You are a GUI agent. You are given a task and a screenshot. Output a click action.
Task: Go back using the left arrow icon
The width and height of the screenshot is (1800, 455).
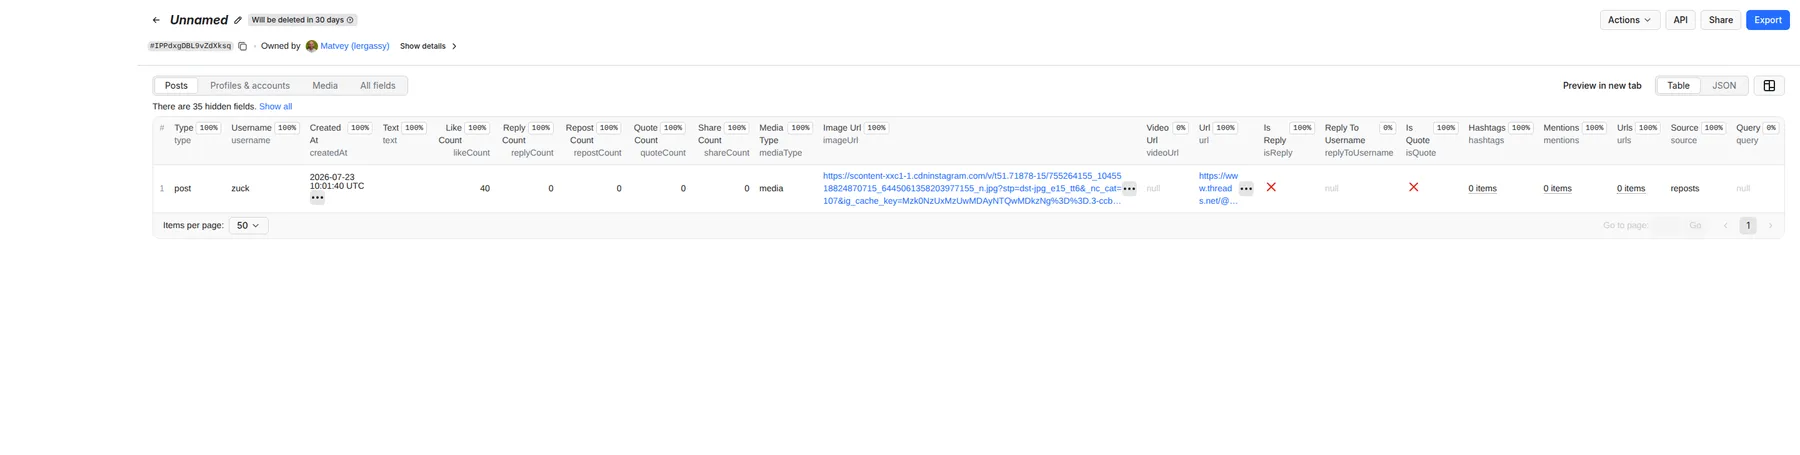(x=156, y=20)
